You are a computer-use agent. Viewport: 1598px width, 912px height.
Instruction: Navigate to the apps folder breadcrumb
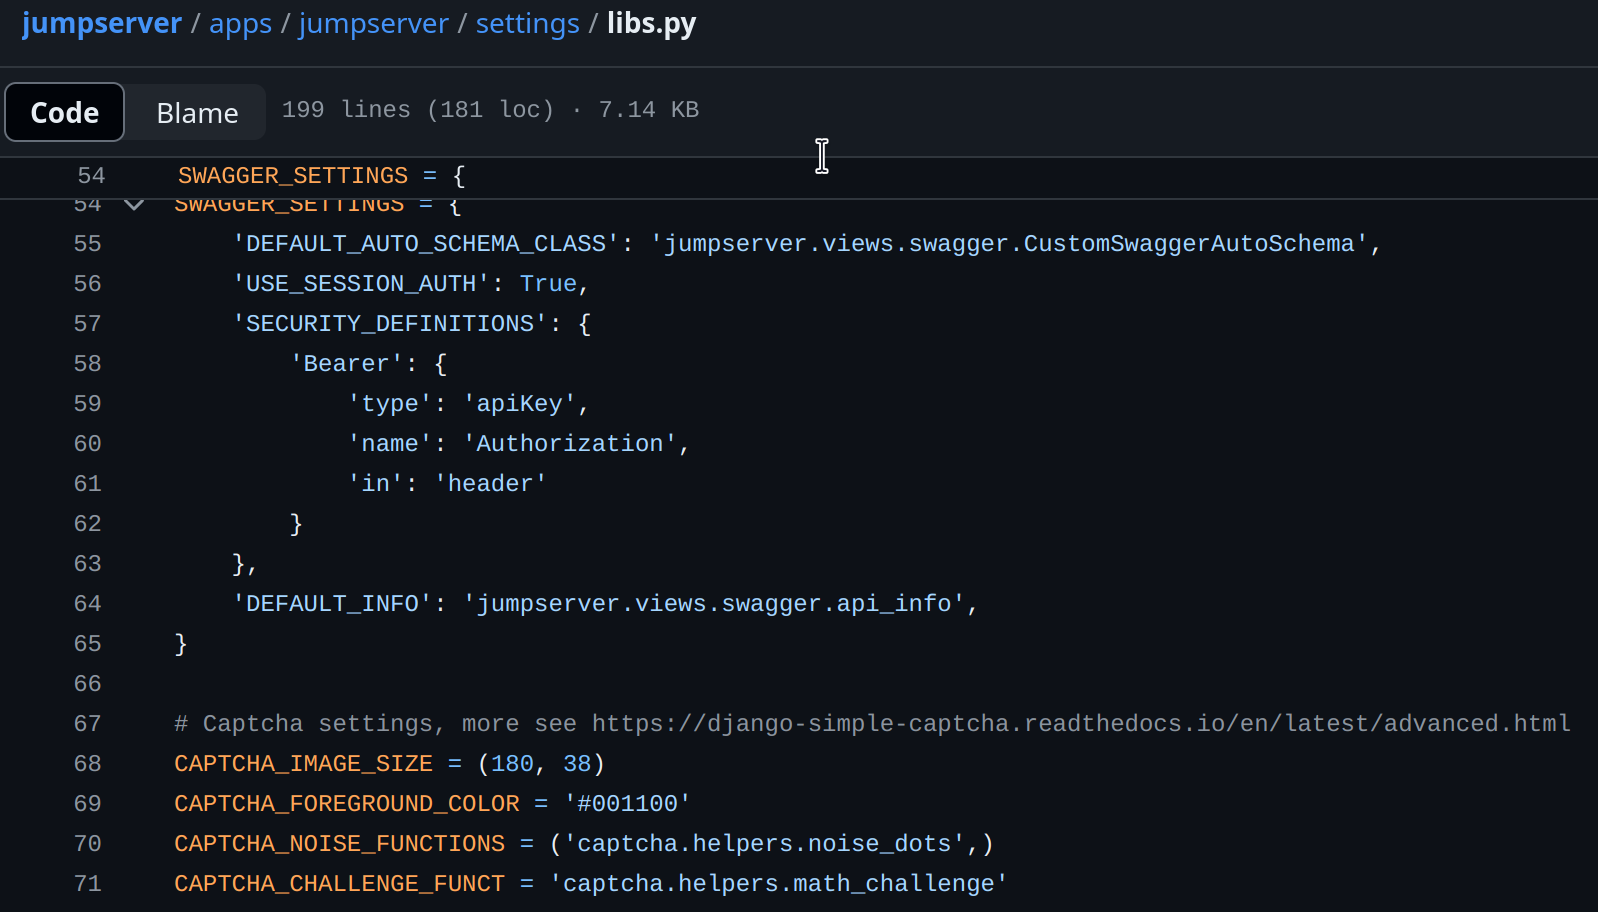[240, 23]
